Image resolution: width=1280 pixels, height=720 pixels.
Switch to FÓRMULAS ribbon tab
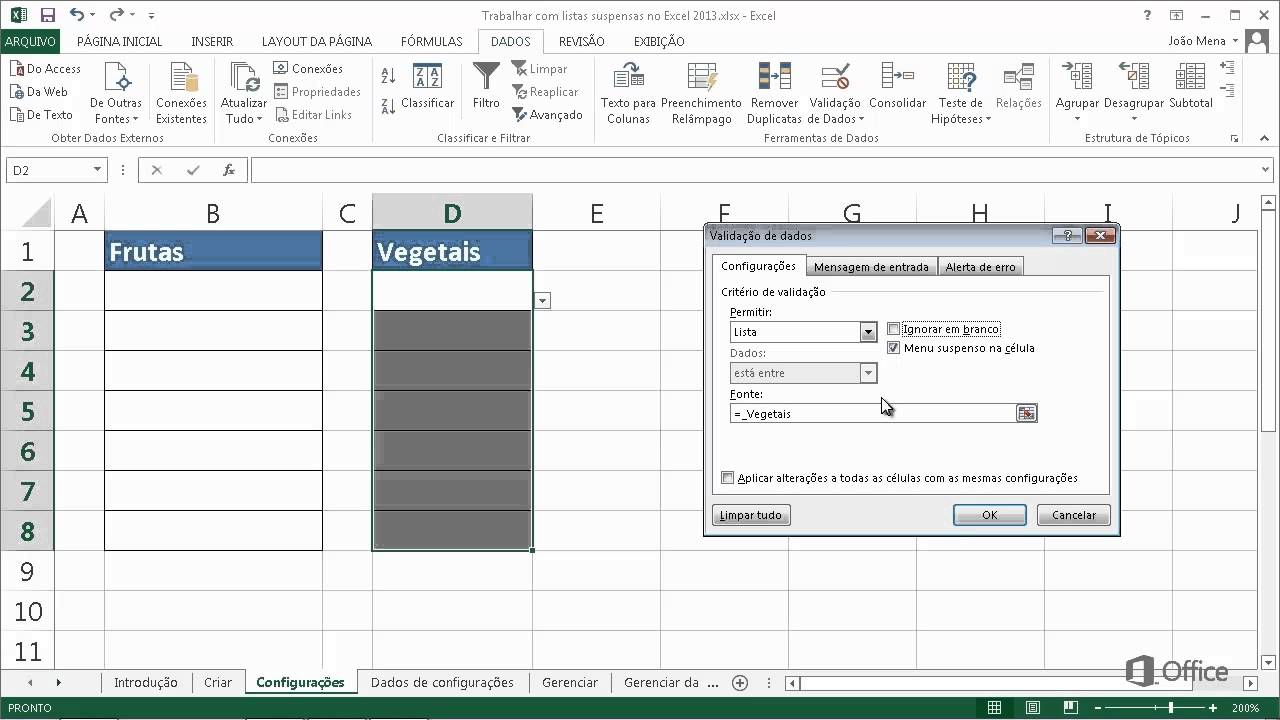pyautogui.click(x=431, y=41)
